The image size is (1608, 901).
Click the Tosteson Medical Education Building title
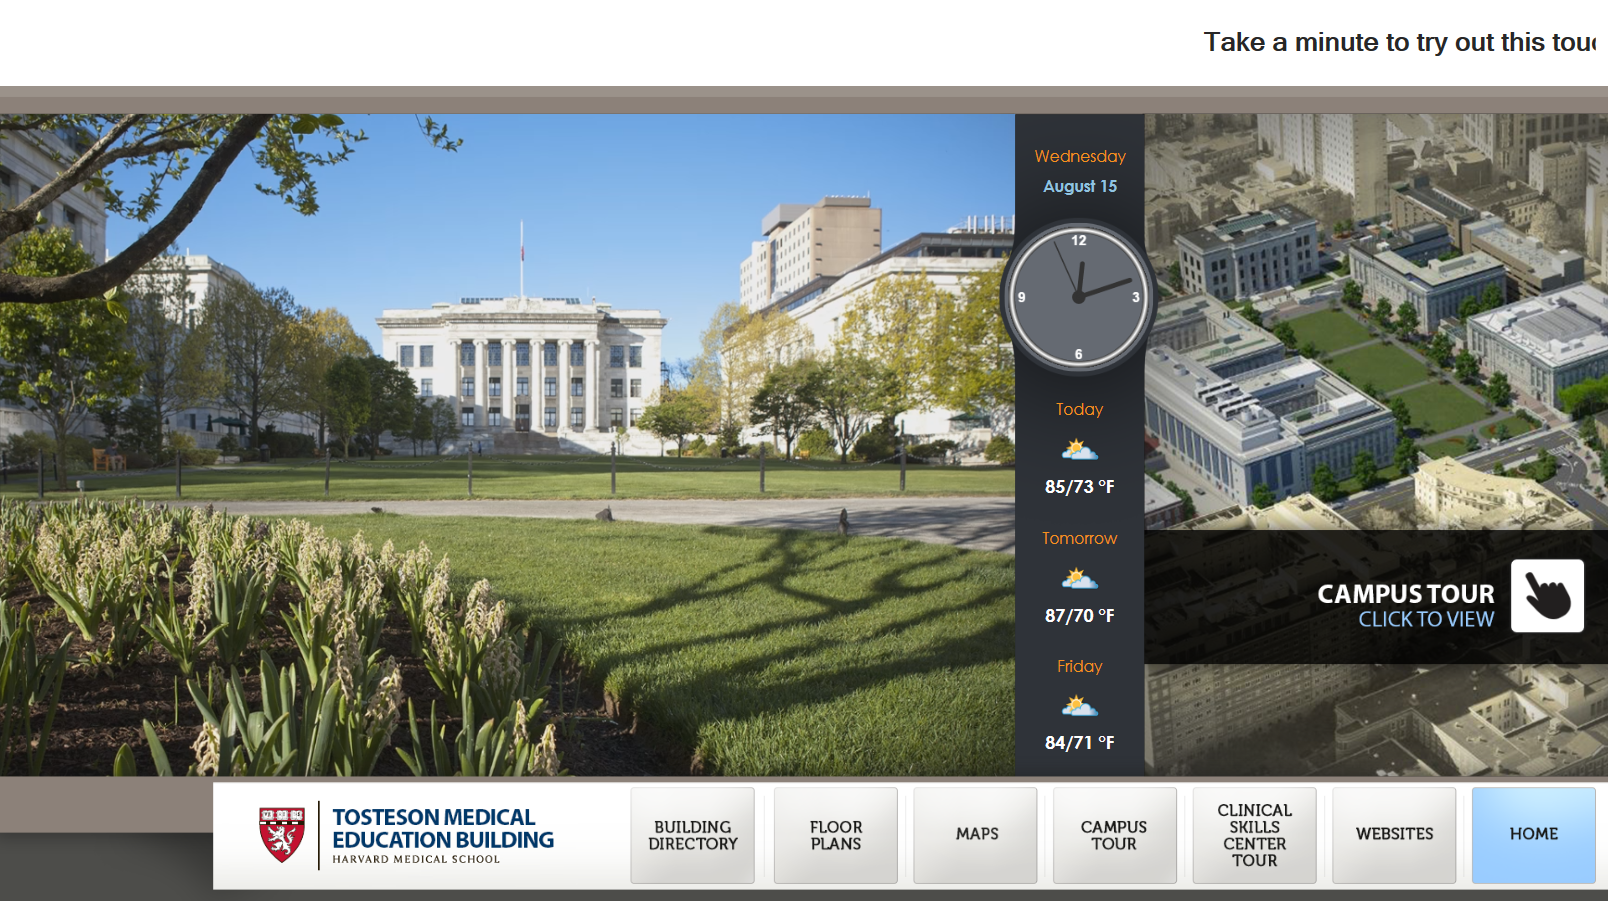coord(442,829)
